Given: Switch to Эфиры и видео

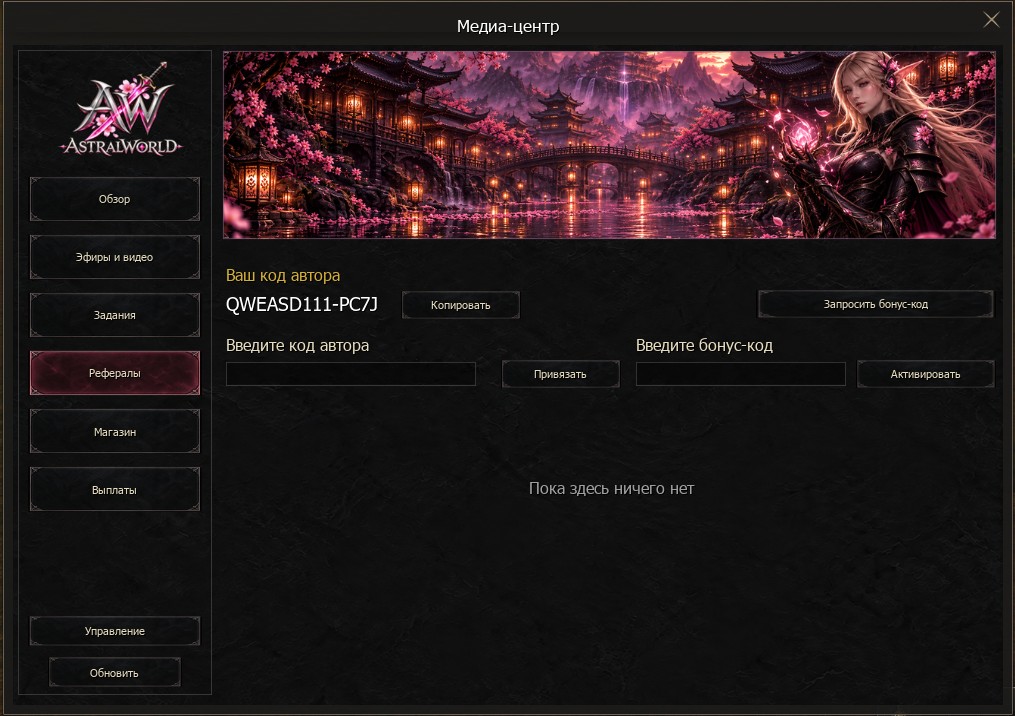Looking at the screenshot, I should tap(115, 257).
